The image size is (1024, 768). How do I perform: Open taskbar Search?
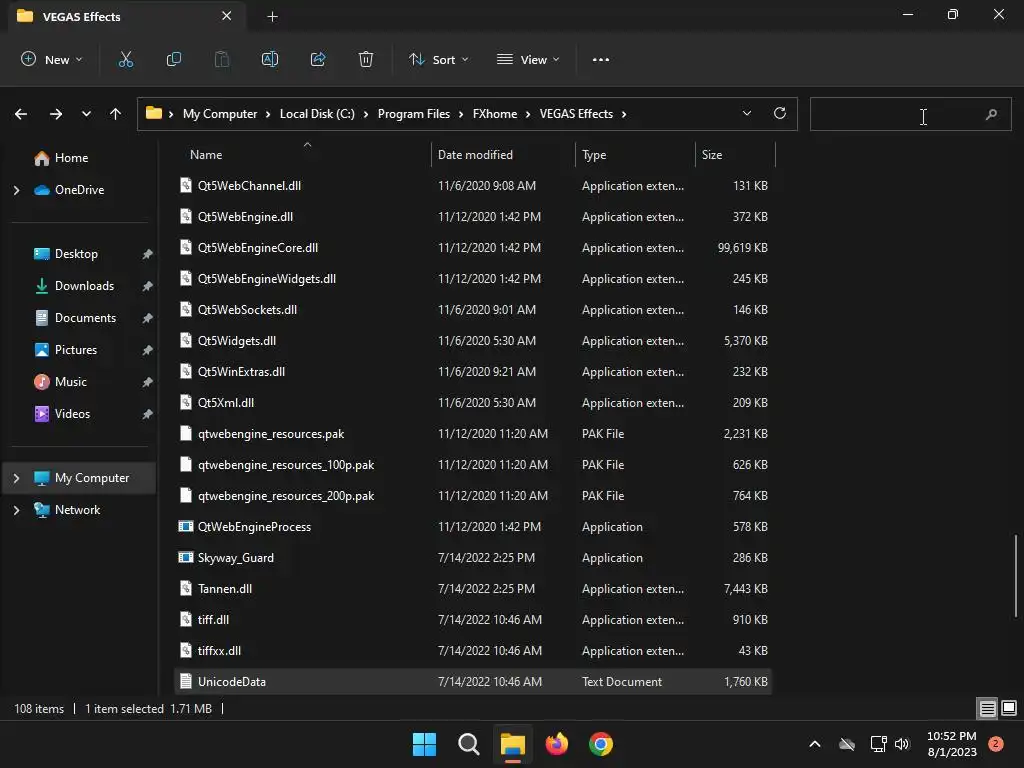point(468,744)
